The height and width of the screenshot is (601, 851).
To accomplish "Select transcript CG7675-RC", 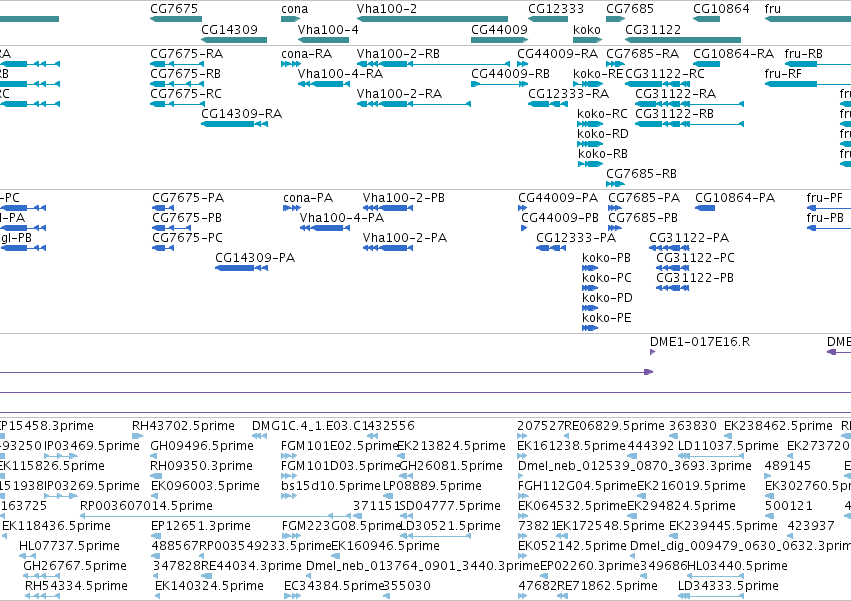I will pyautogui.click(x=186, y=94).
